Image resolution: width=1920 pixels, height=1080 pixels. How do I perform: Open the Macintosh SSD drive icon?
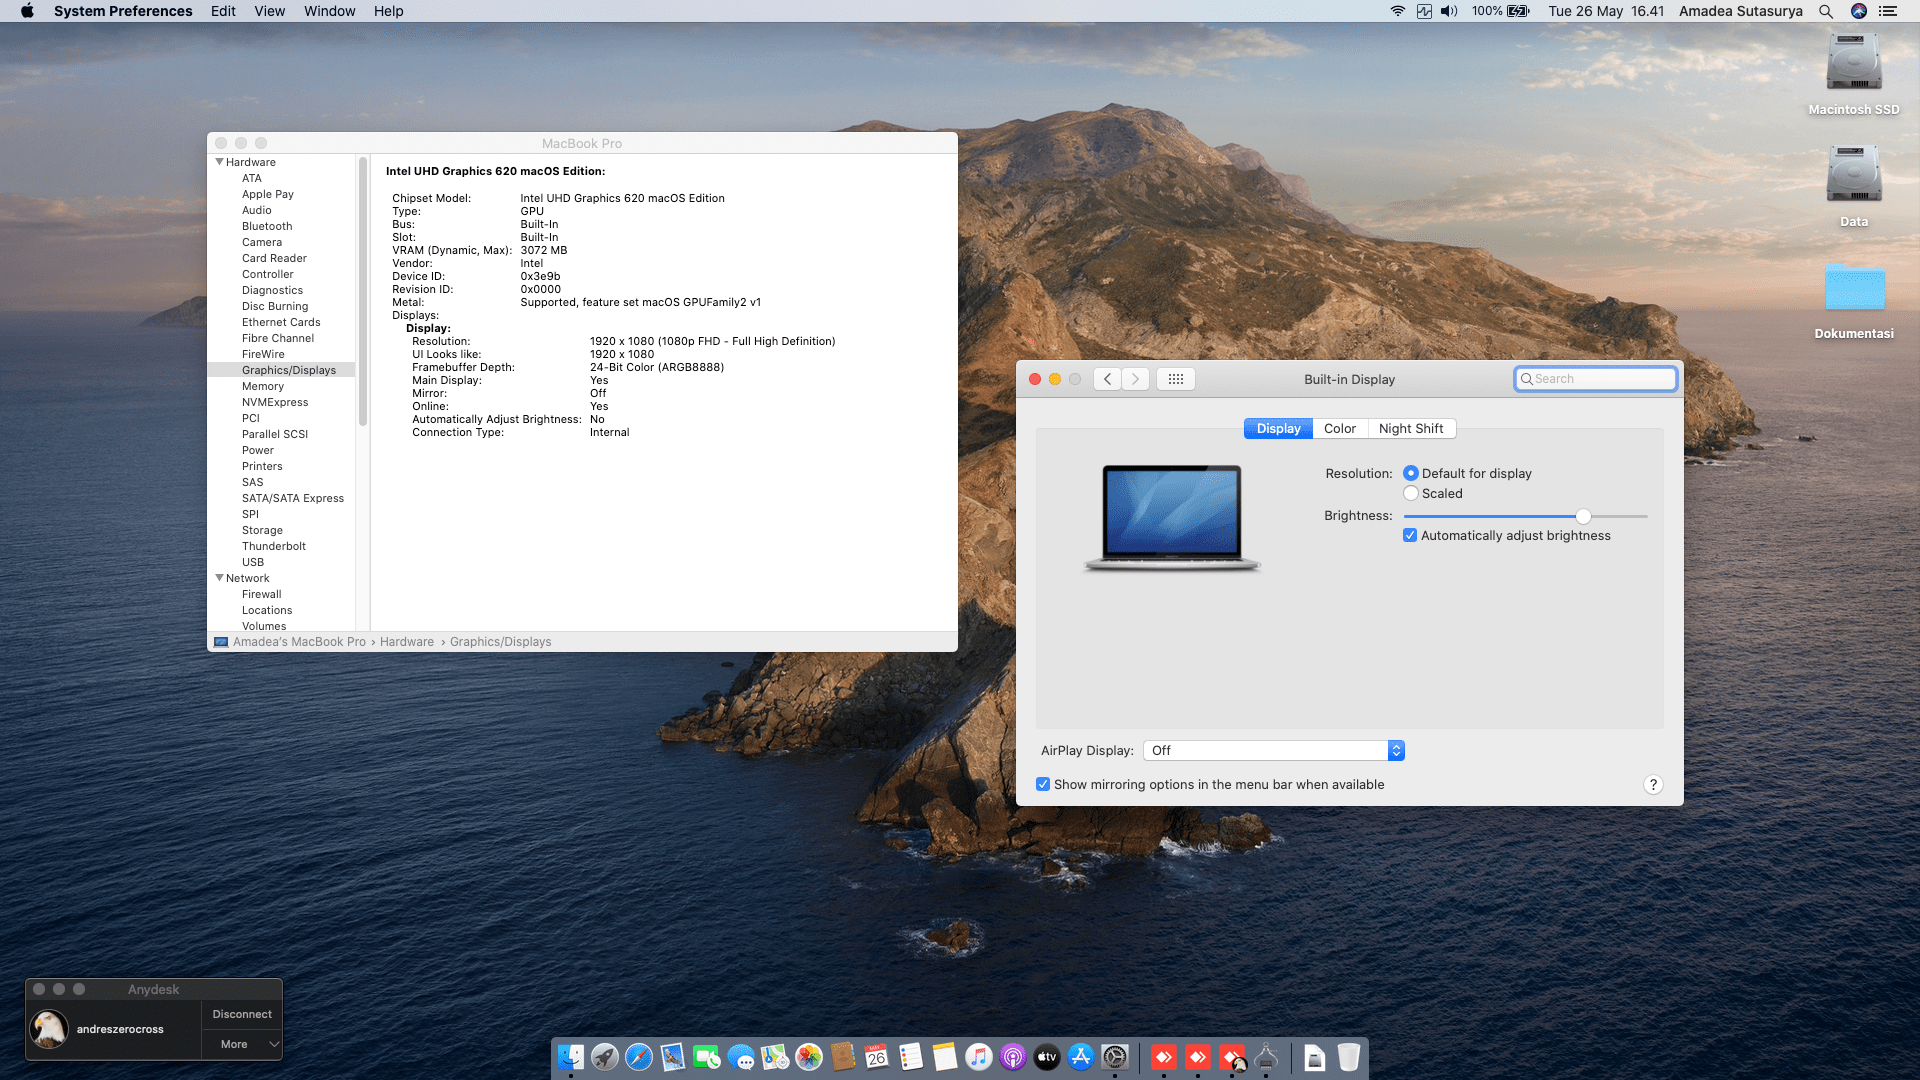pyautogui.click(x=1853, y=64)
